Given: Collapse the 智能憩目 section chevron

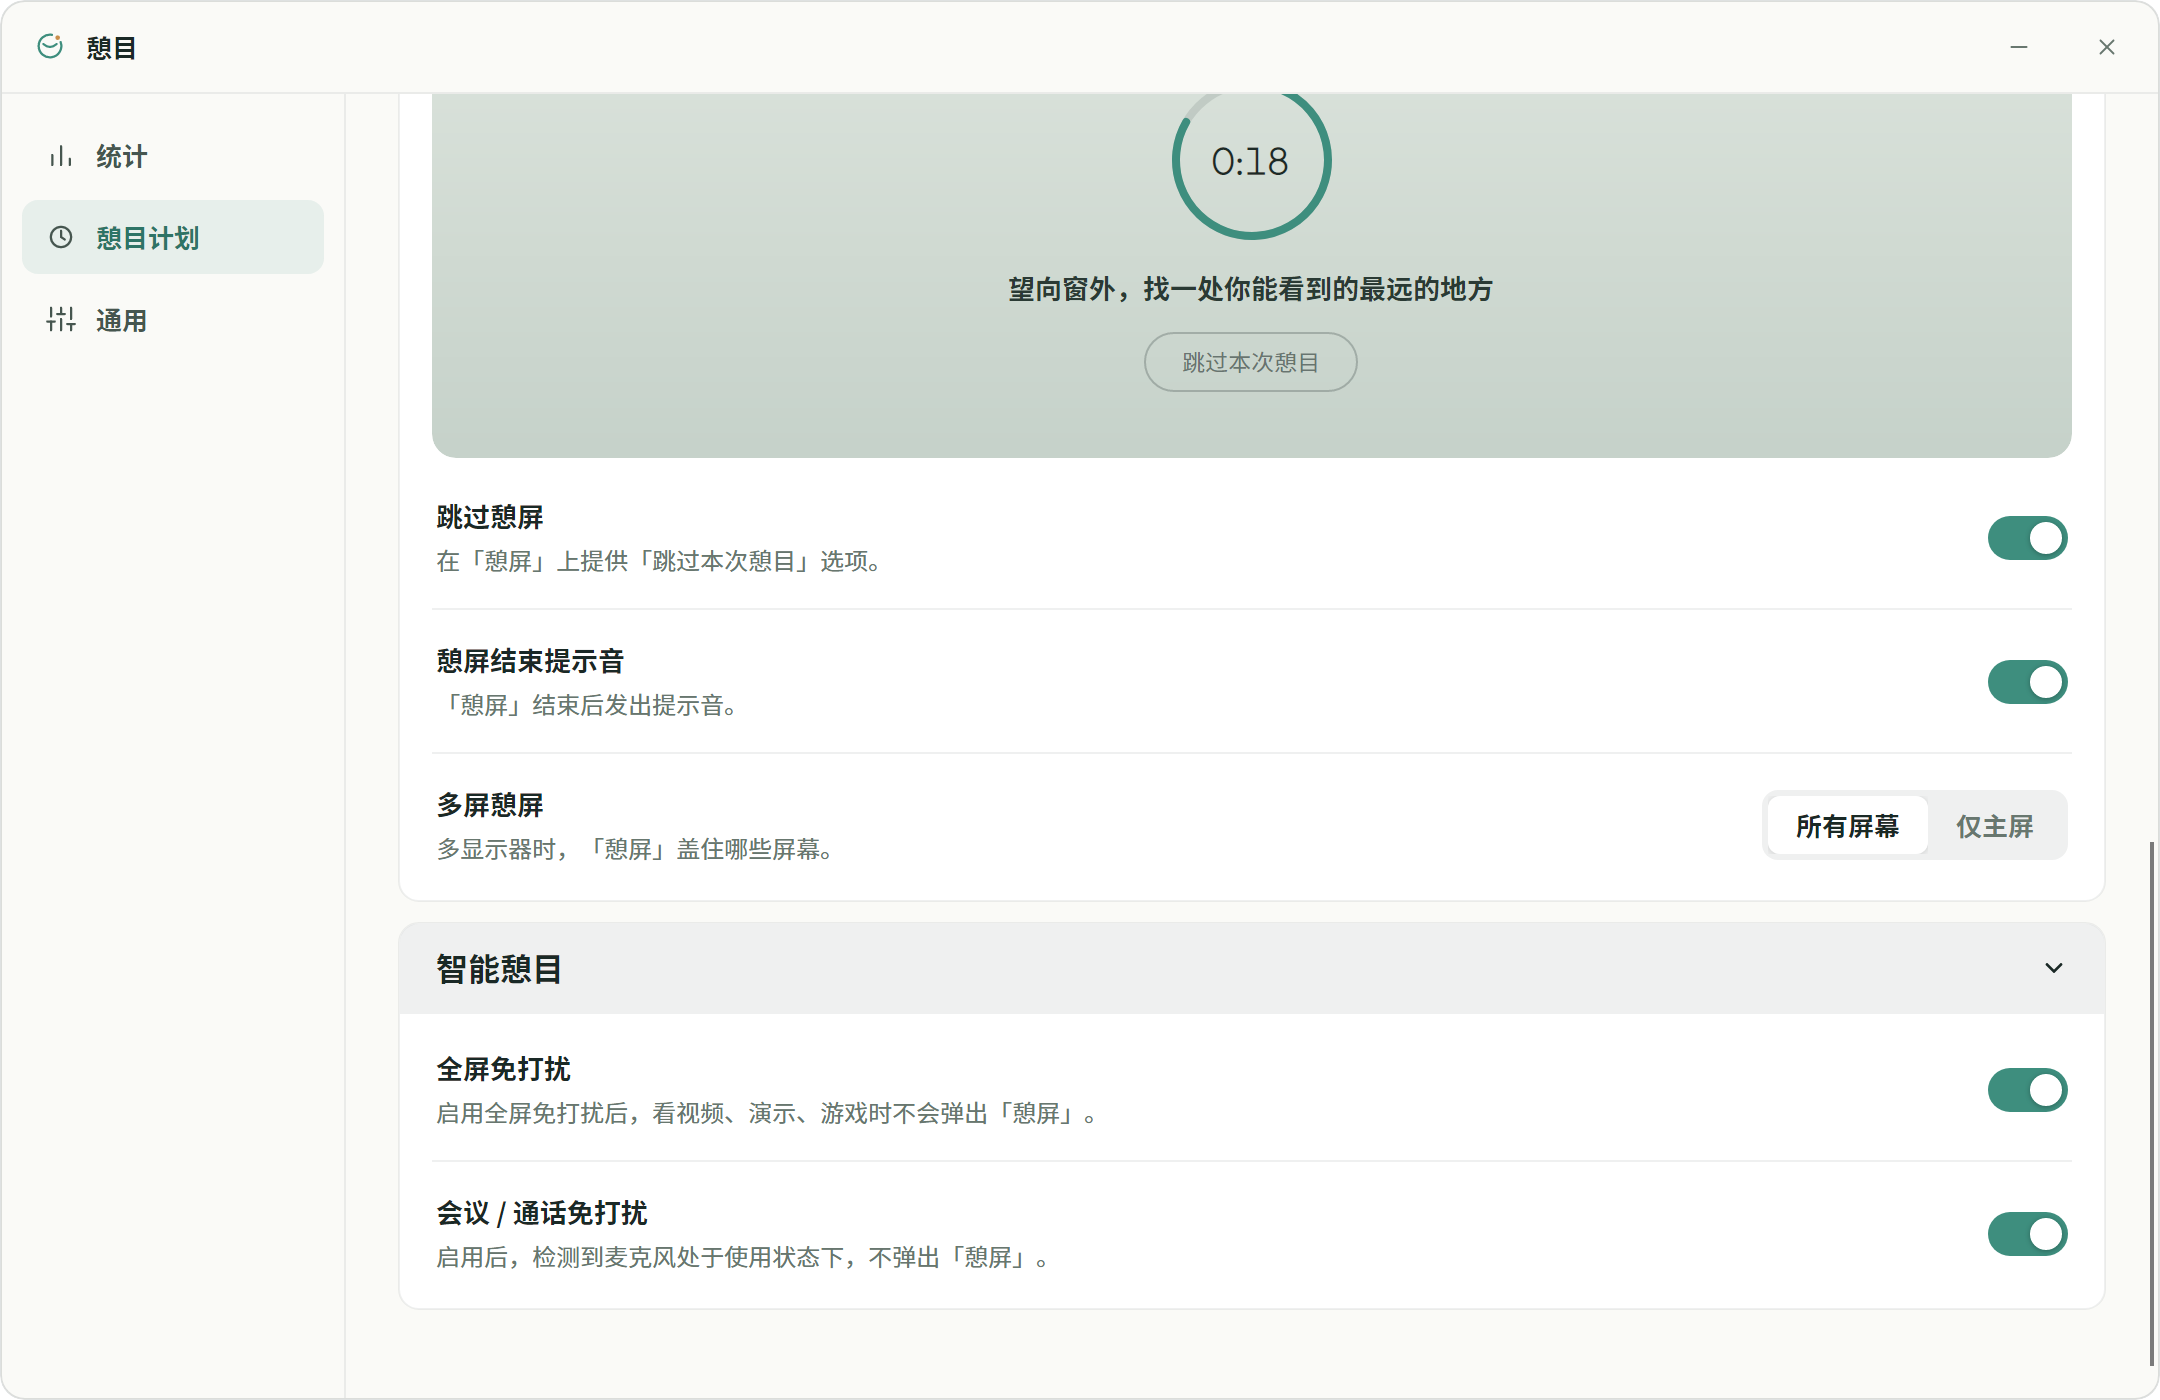Looking at the screenshot, I should 2054,968.
